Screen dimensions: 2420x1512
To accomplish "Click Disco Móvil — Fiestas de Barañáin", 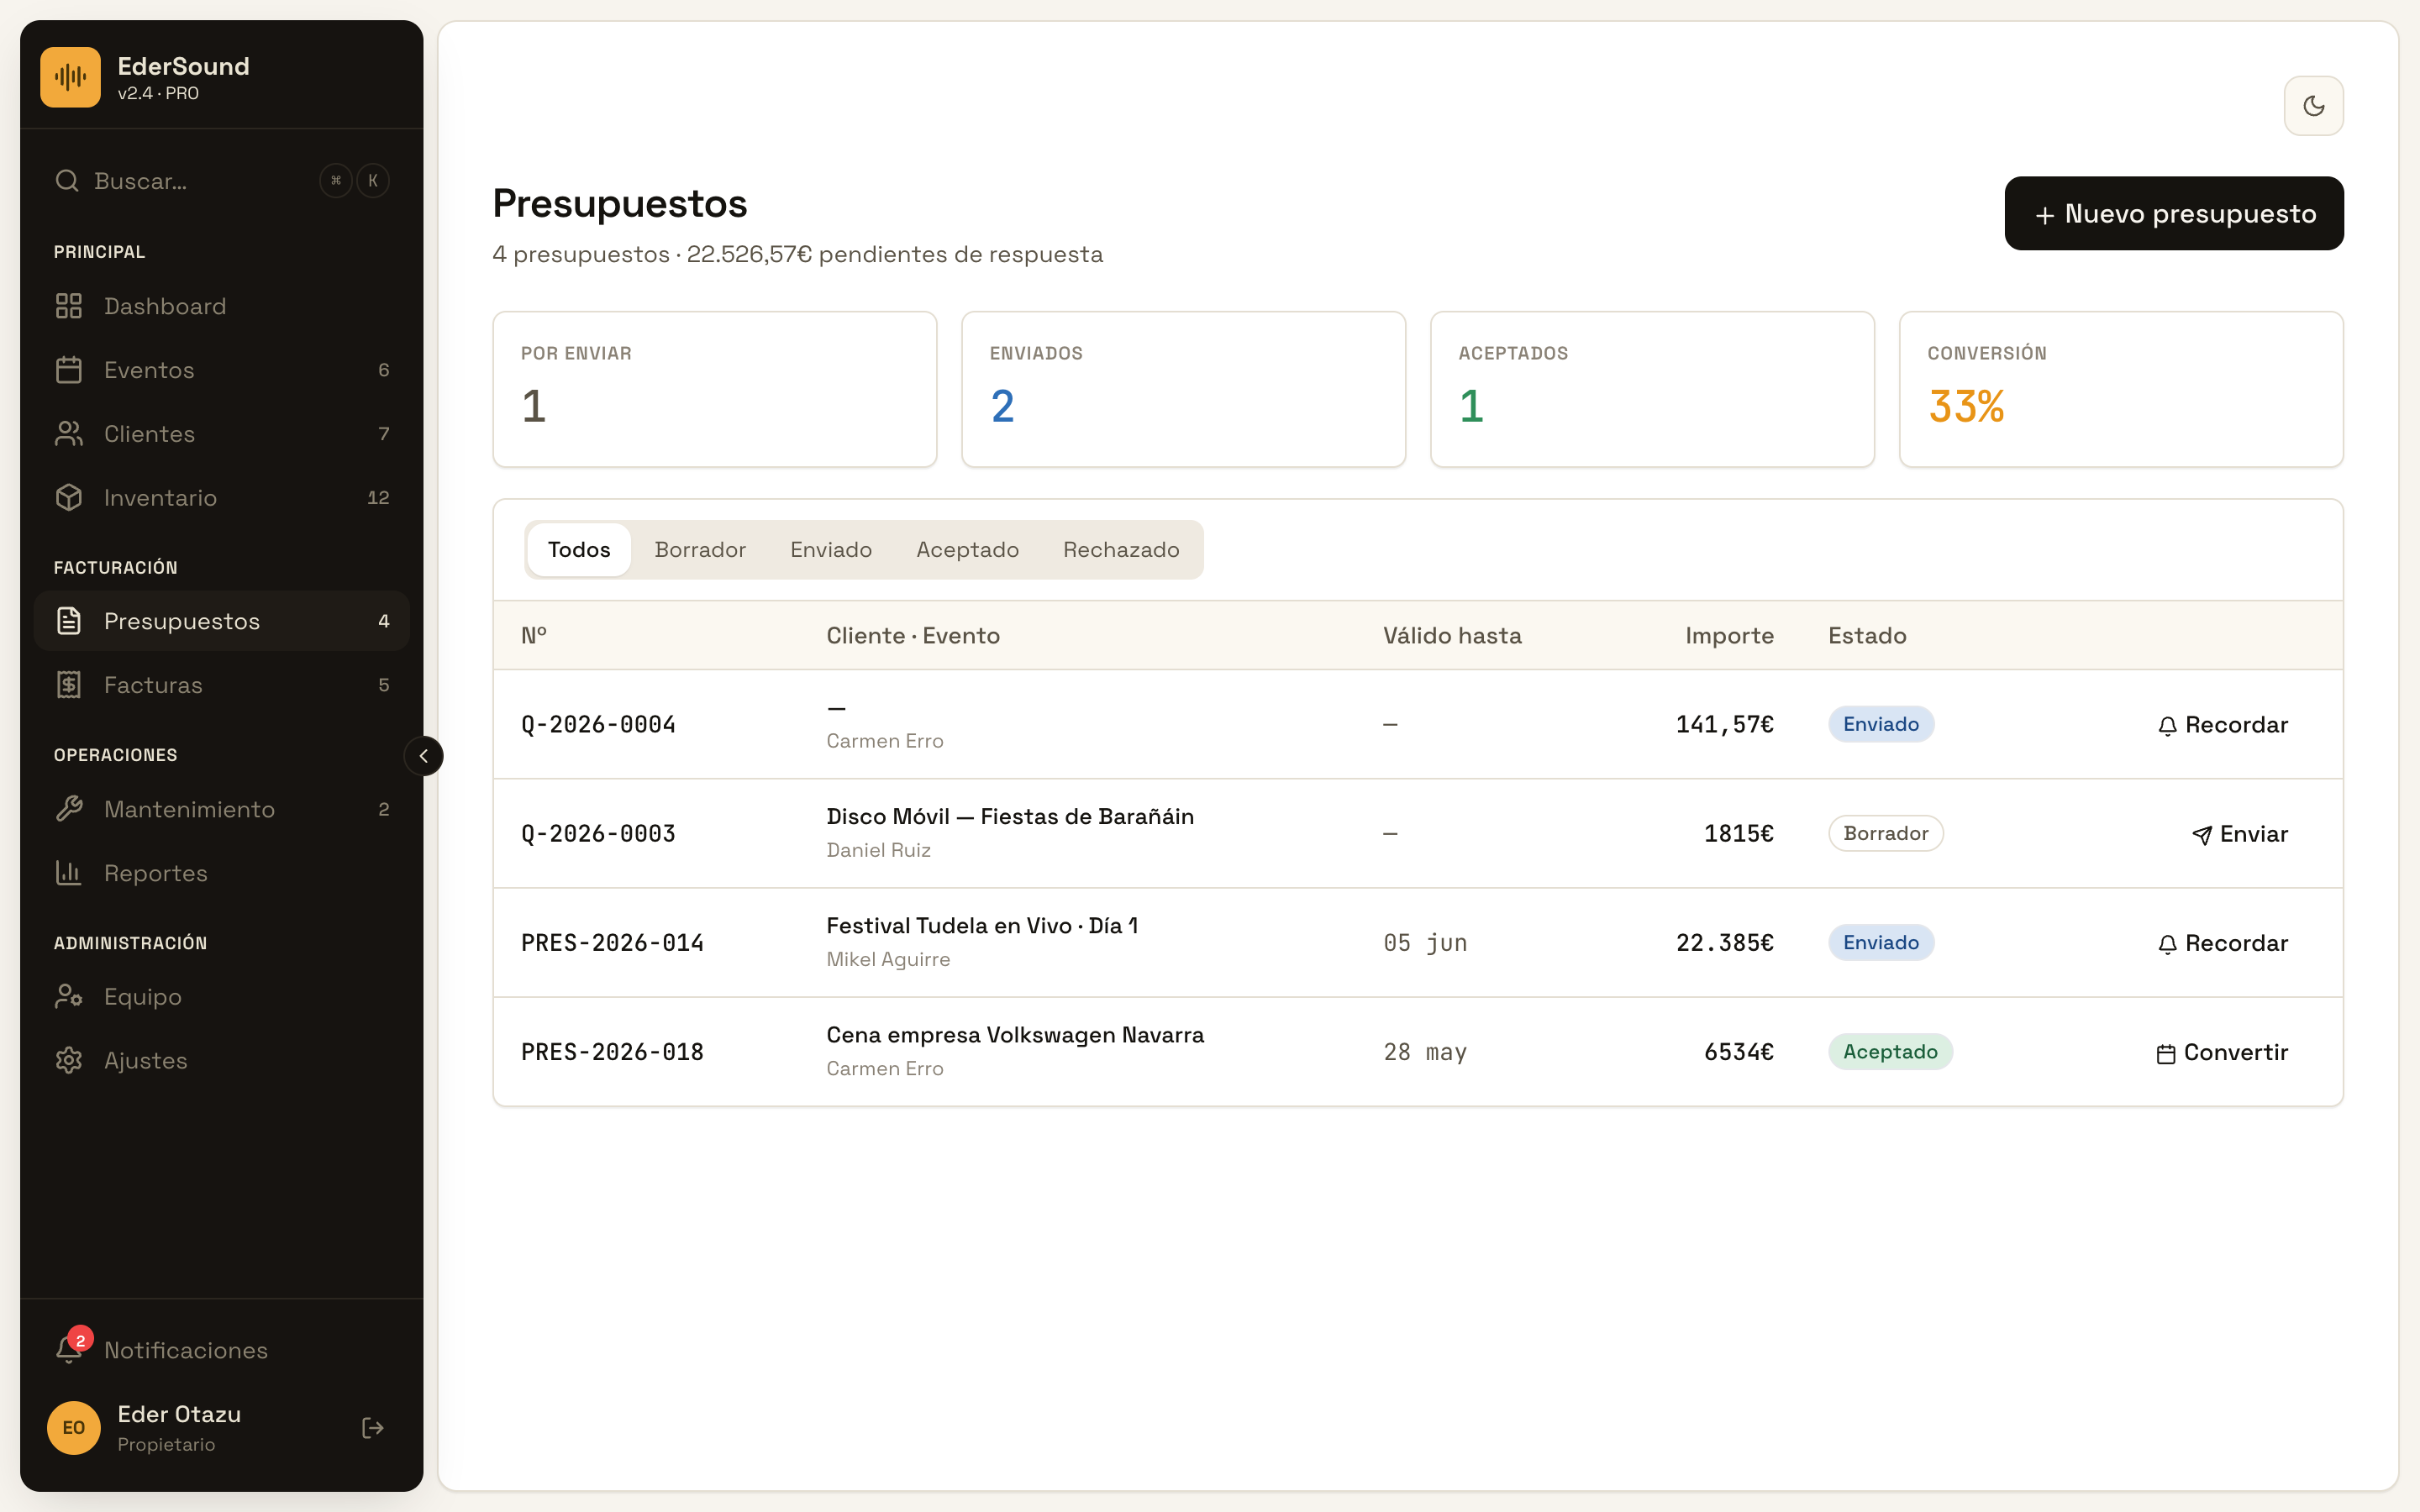I will 1010,816.
